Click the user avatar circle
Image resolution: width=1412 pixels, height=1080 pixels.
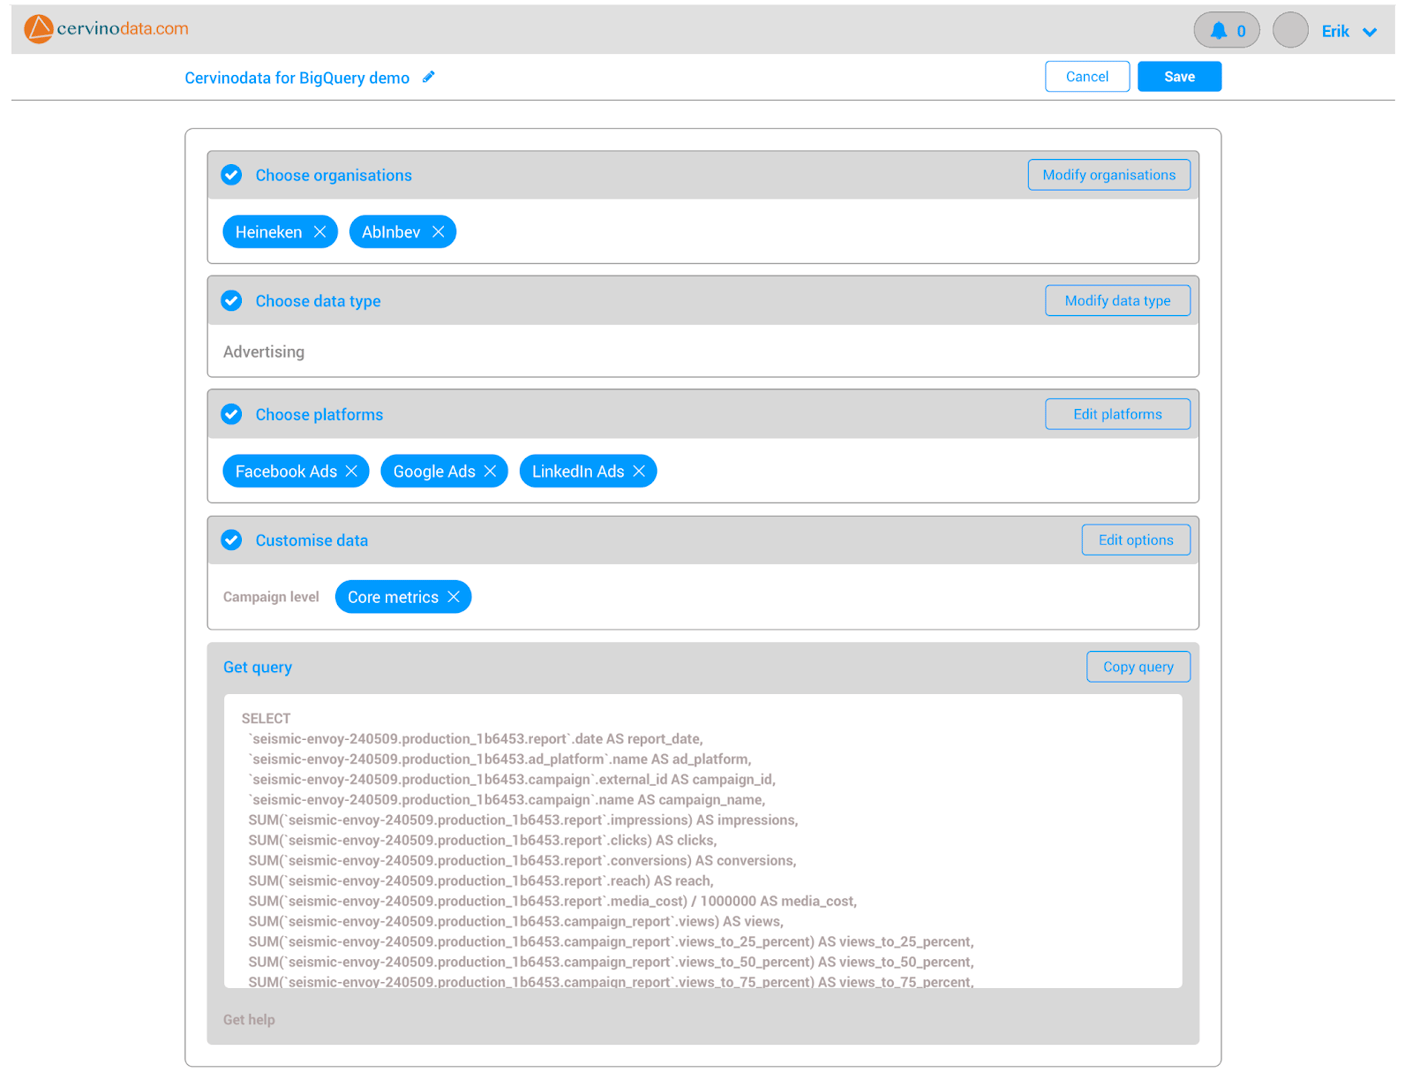(x=1290, y=30)
